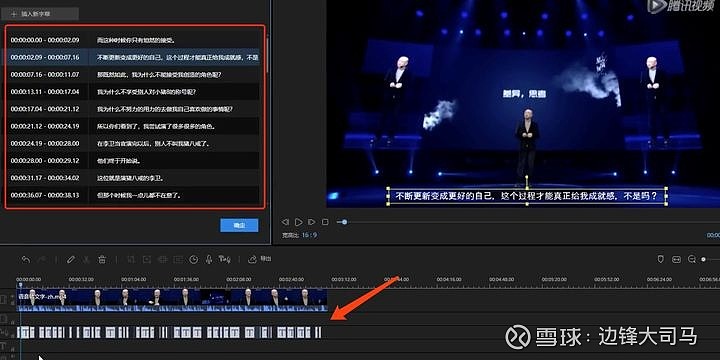This screenshot has width=720, height=360.
Task: Click the Freeze frame icon before the clock
Action: tap(178, 259)
